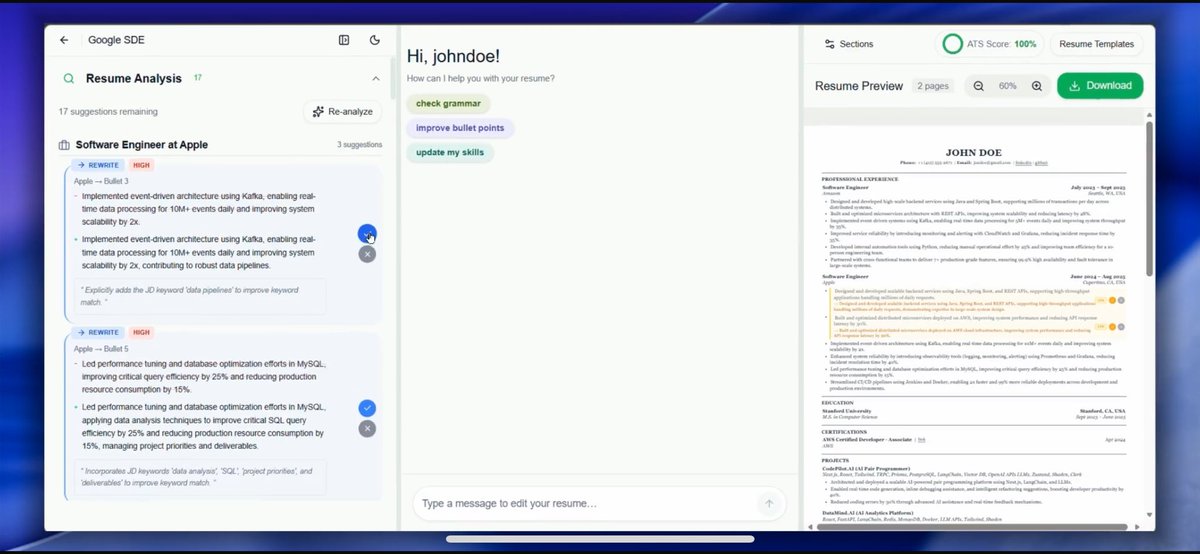
Task: Zoom in the resume preview
Action: (1036, 86)
